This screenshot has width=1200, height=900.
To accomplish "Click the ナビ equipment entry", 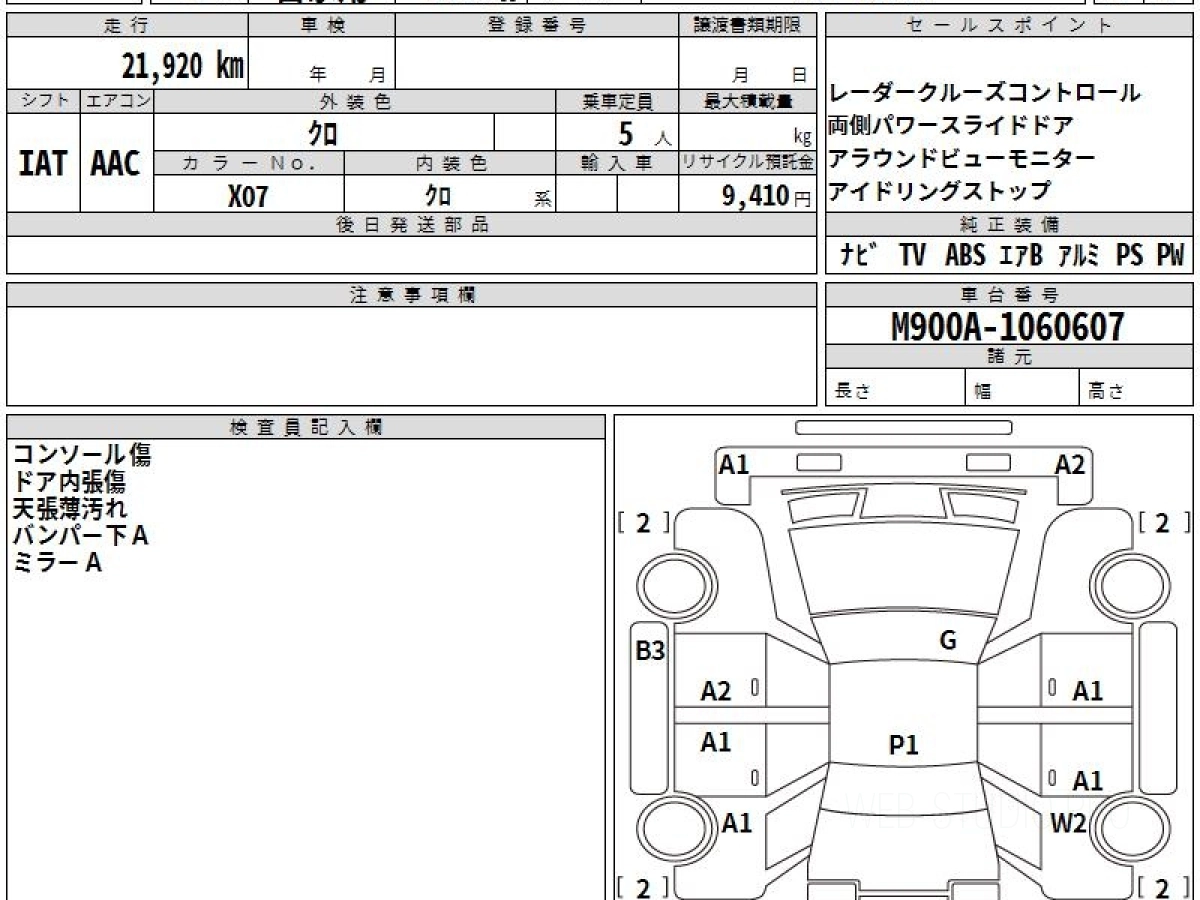I will click(859, 256).
